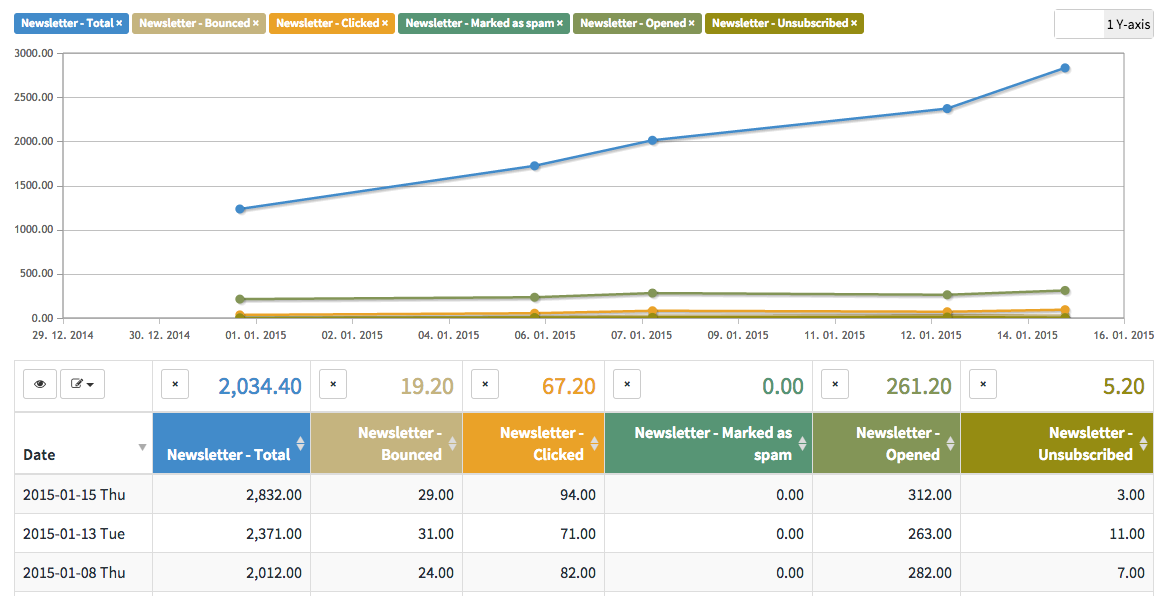Image resolution: width=1162 pixels, height=596 pixels.
Task: Toggle the 1 Y-axis switch
Action: click(1104, 24)
